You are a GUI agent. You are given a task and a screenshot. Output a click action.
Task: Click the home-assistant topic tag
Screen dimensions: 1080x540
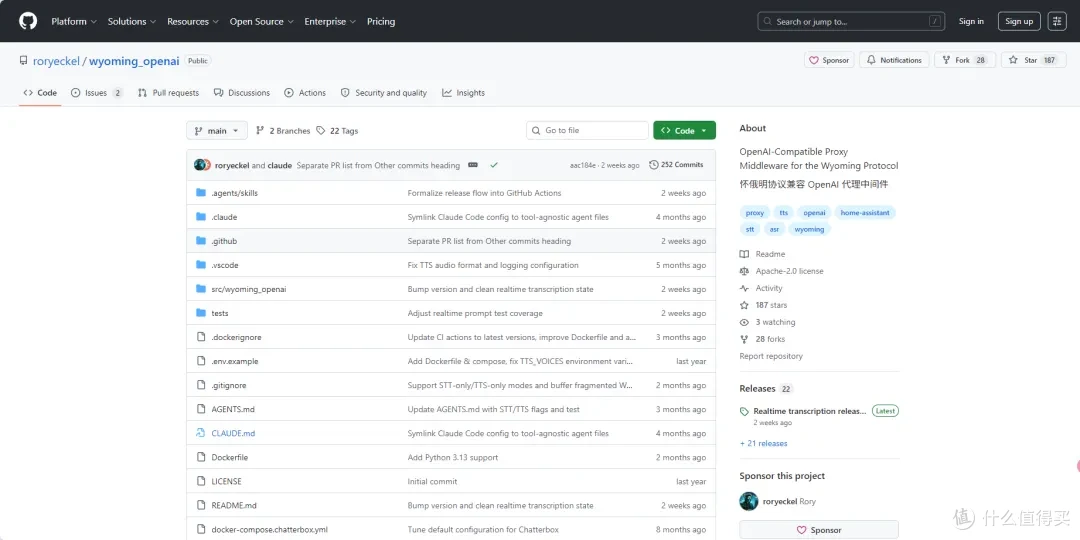click(865, 213)
